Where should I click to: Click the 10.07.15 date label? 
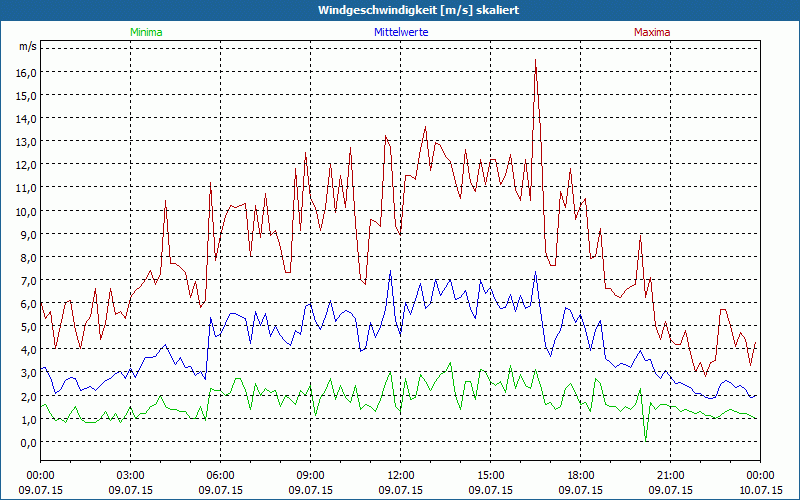click(760, 490)
